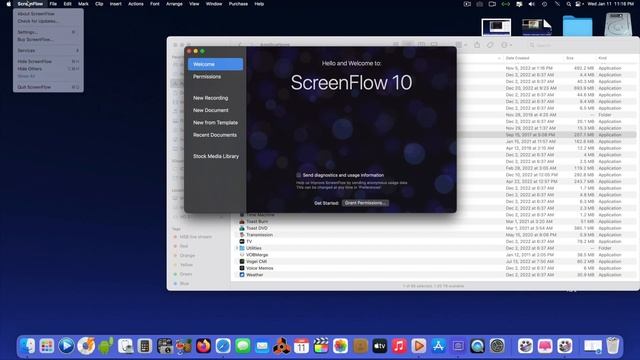The height and width of the screenshot is (360, 640).
Task: Launch Firefox from the Dock
Action: click(x=203, y=346)
